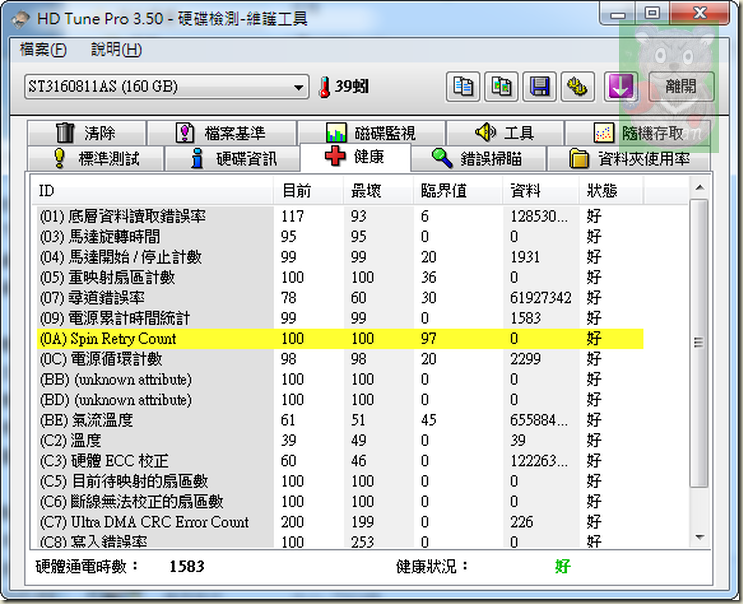Select the (09) 電源累計時間統計 row
The height and width of the screenshot is (604, 743).
pos(340,318)
